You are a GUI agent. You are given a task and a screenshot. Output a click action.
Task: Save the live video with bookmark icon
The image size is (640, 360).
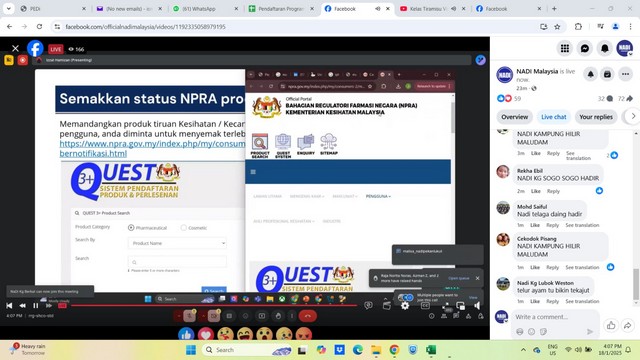click(x=607, y=74)
